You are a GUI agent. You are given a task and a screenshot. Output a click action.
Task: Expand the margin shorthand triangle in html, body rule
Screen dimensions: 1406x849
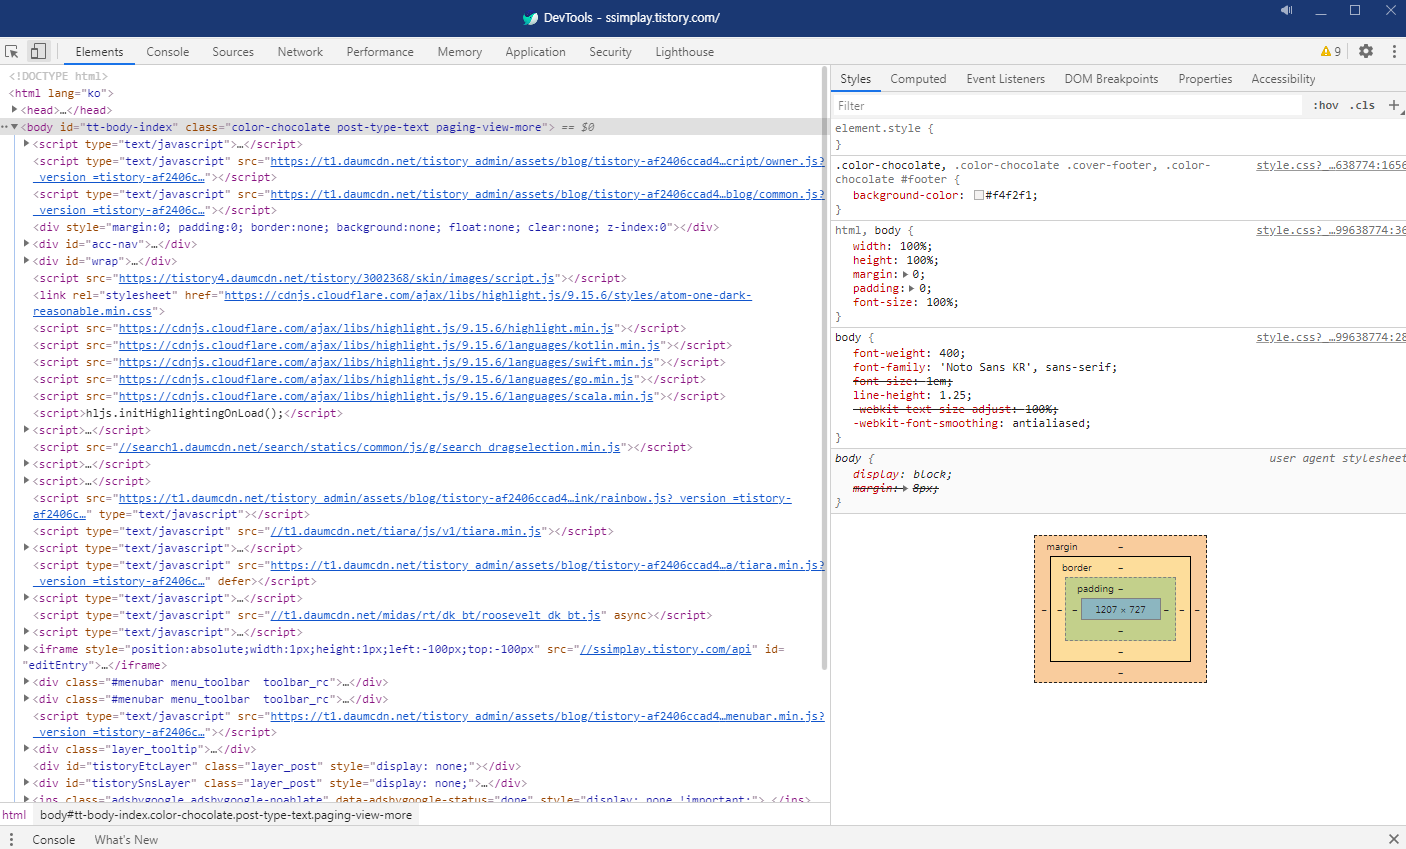[x=906, y=274]
